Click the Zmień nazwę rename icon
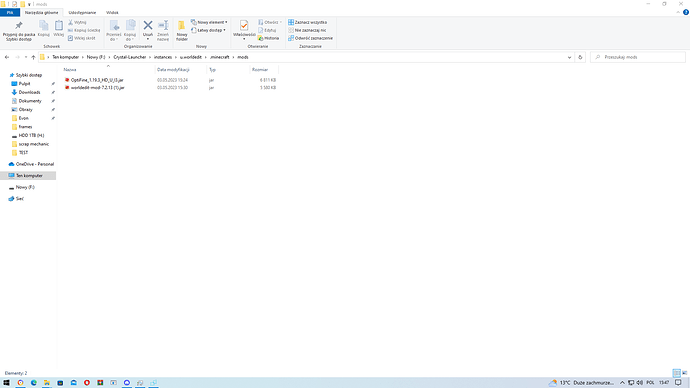Screen dimensions: 690x388 (163, 31)
